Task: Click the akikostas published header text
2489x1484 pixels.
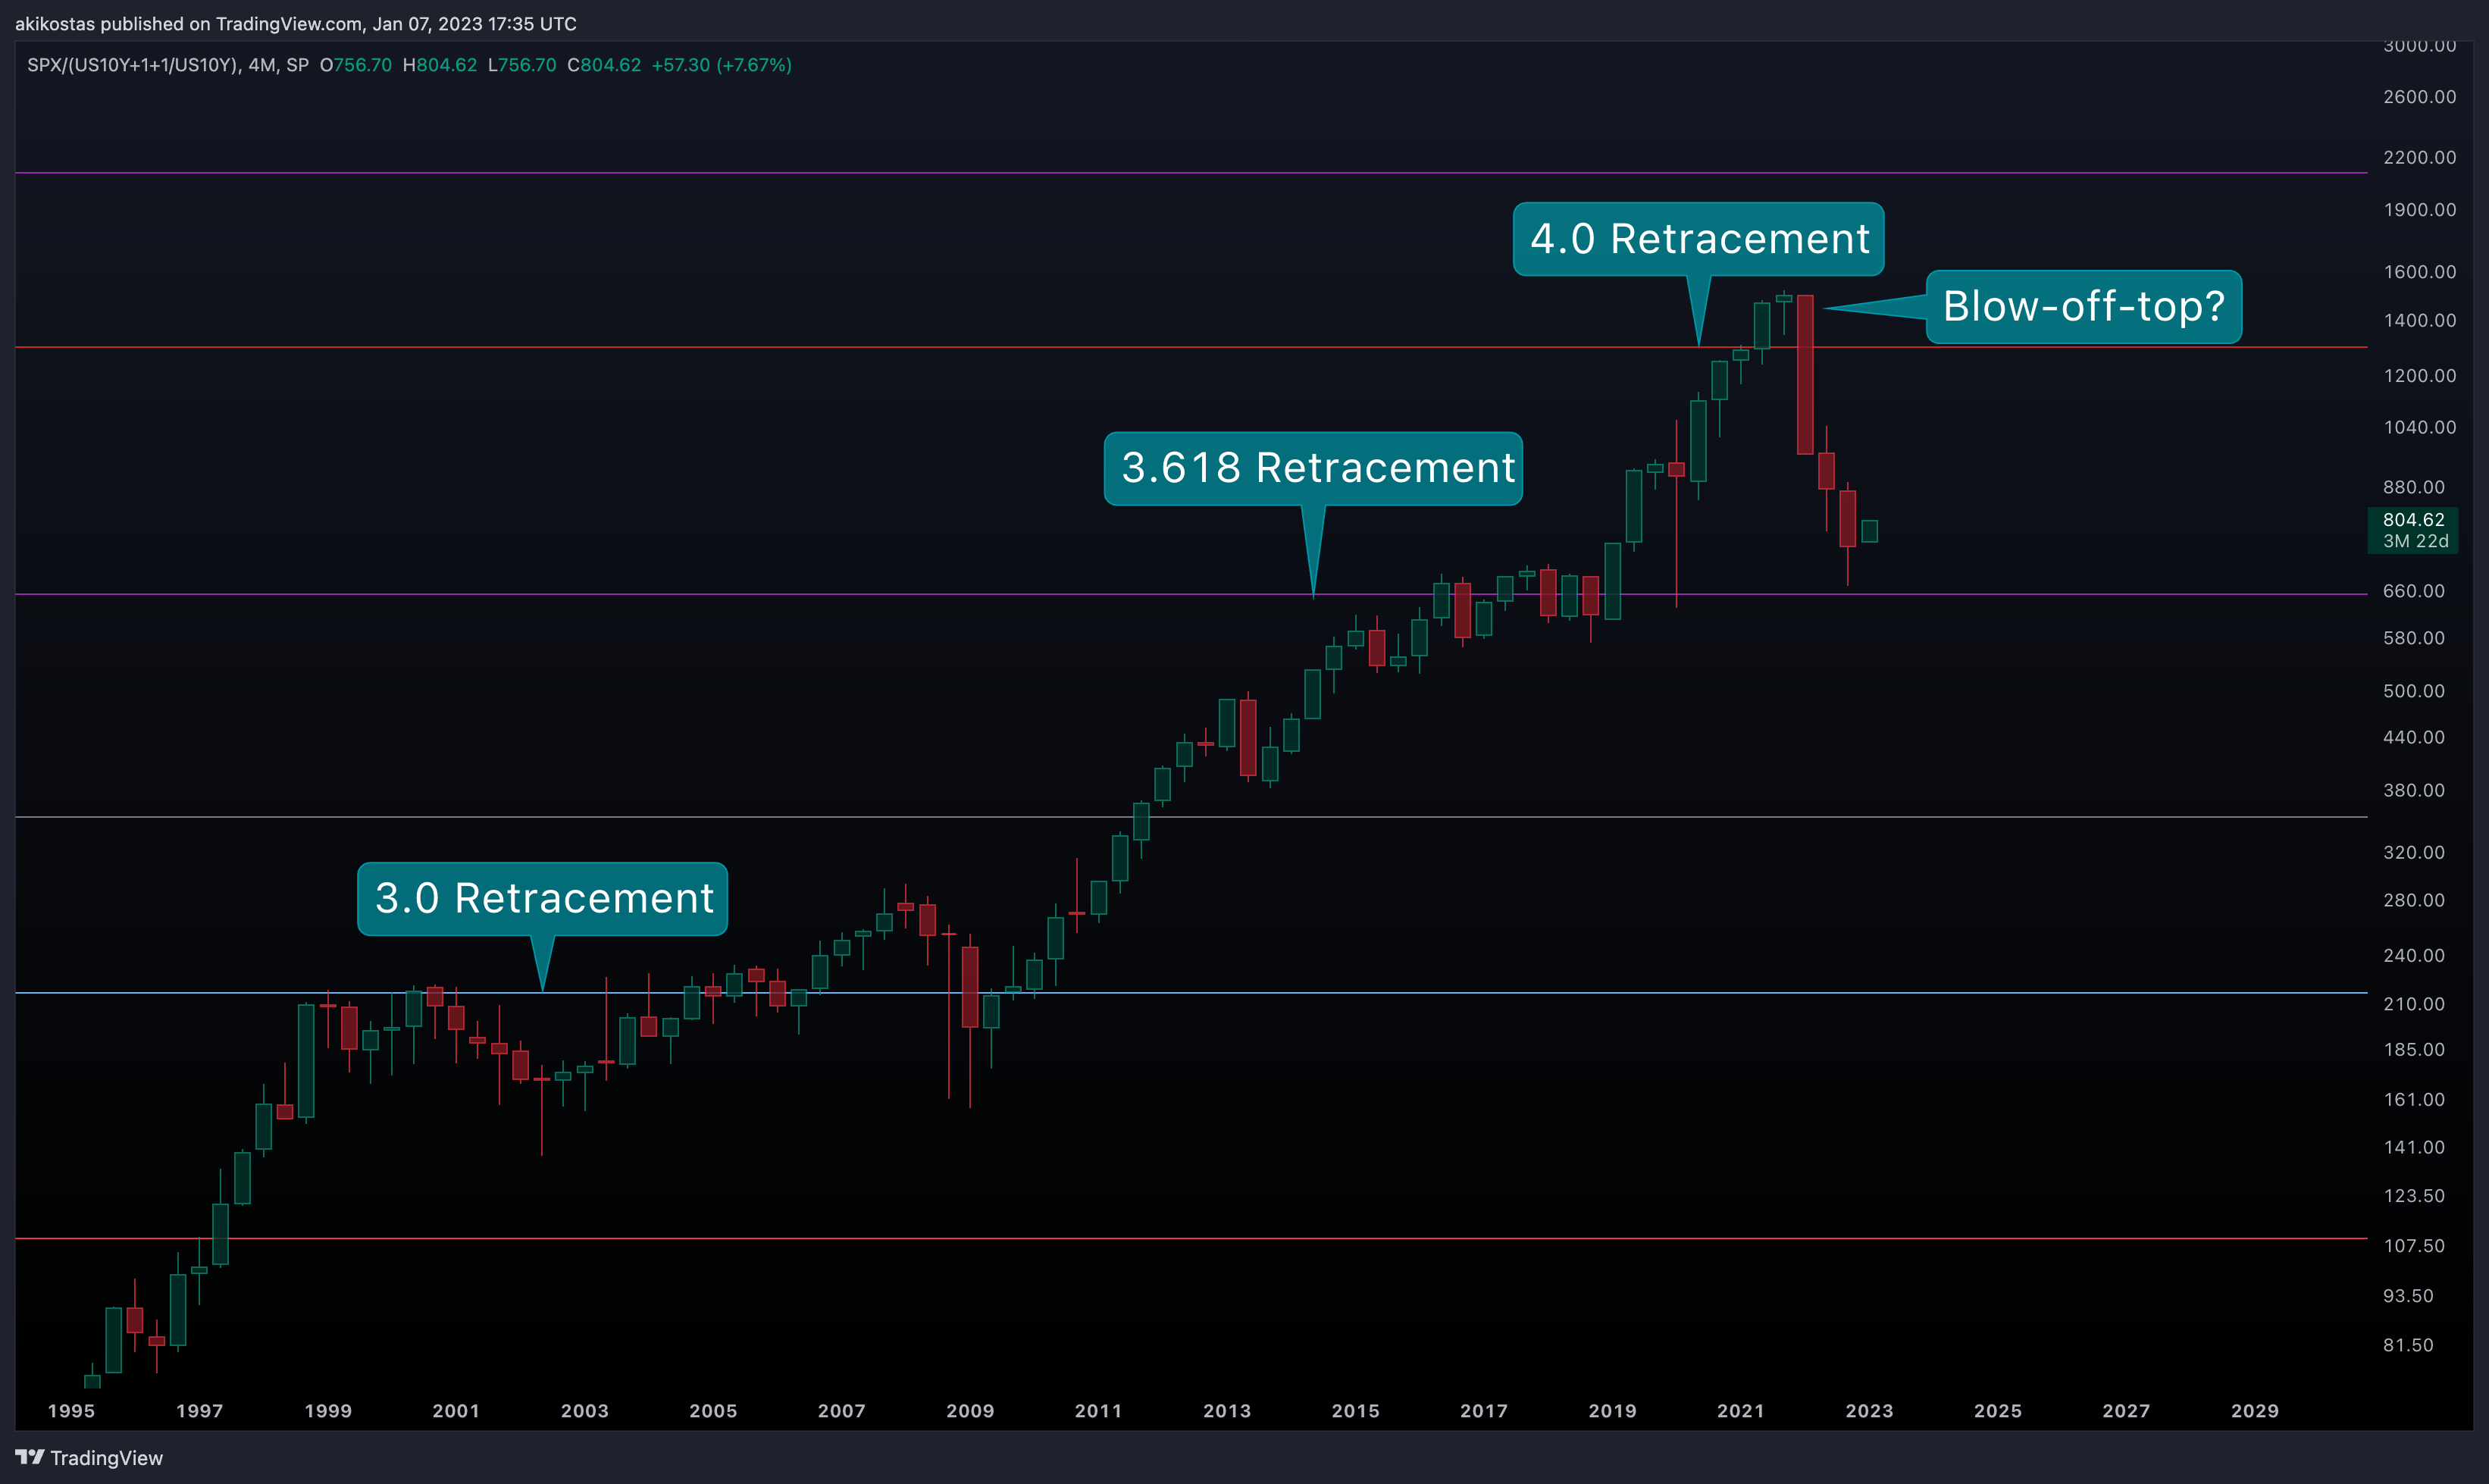Action: (x=296, y=24)
